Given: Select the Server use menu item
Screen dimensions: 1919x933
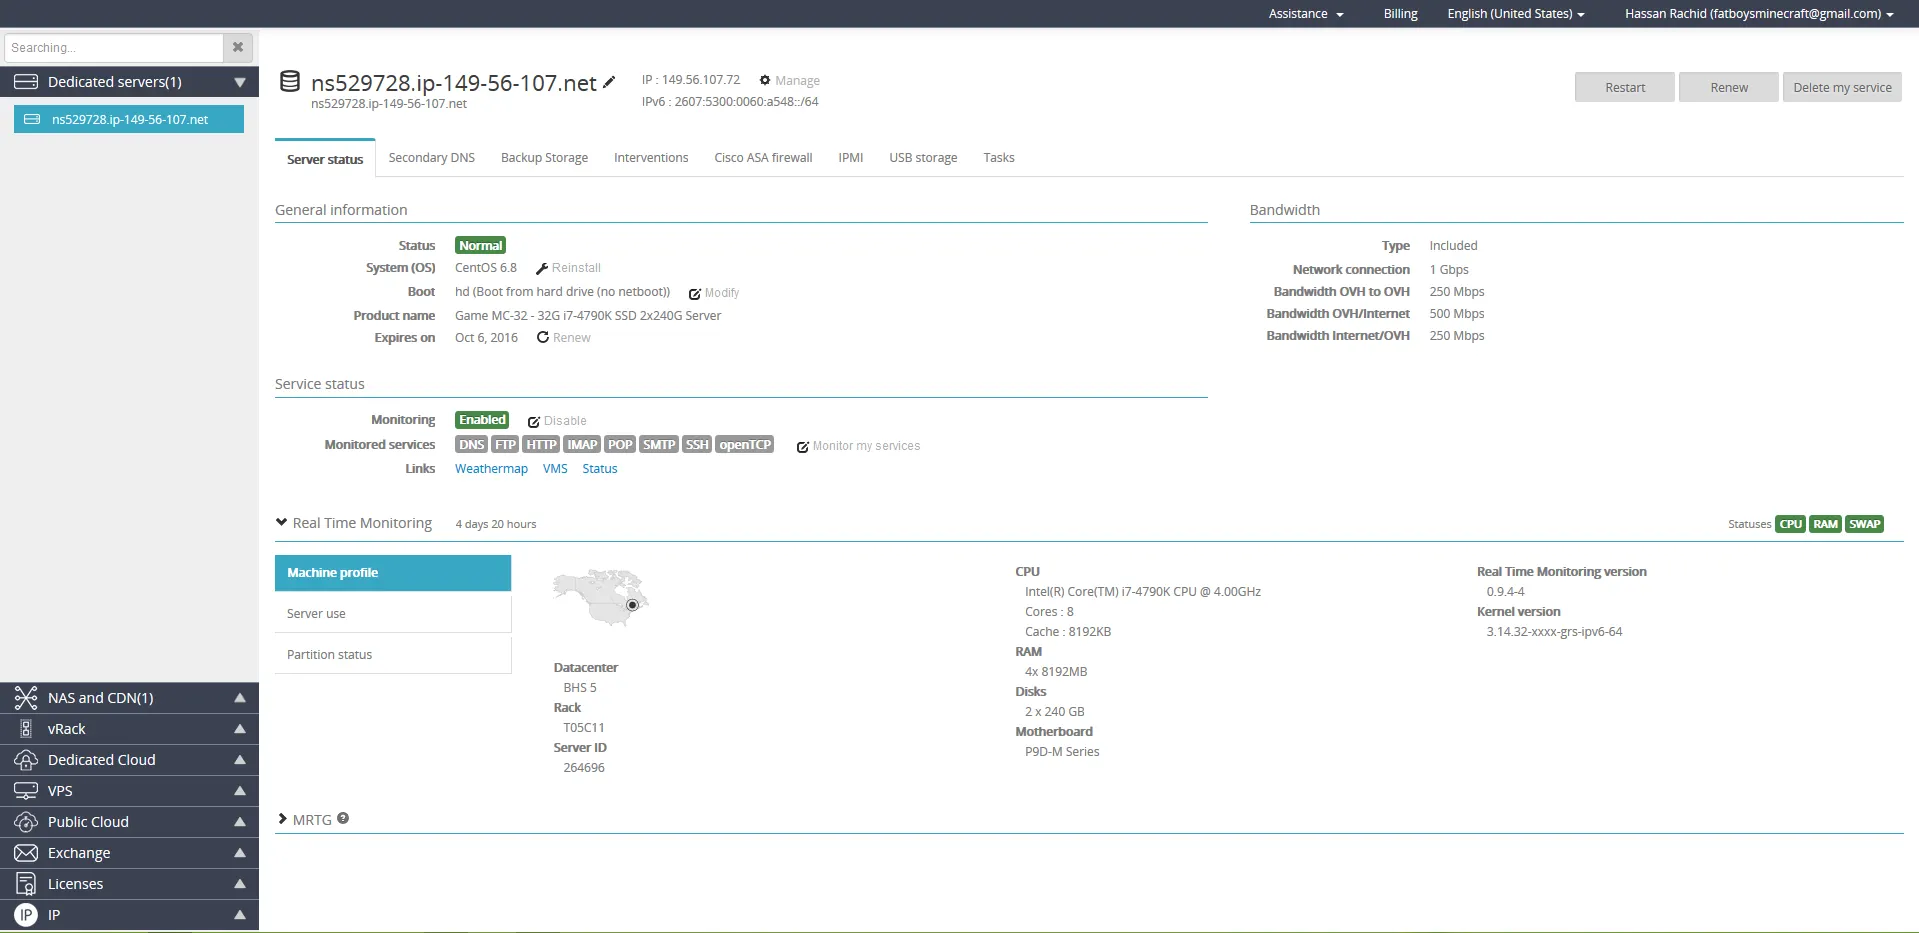Looking at the screenshot, I should point(393,614).
